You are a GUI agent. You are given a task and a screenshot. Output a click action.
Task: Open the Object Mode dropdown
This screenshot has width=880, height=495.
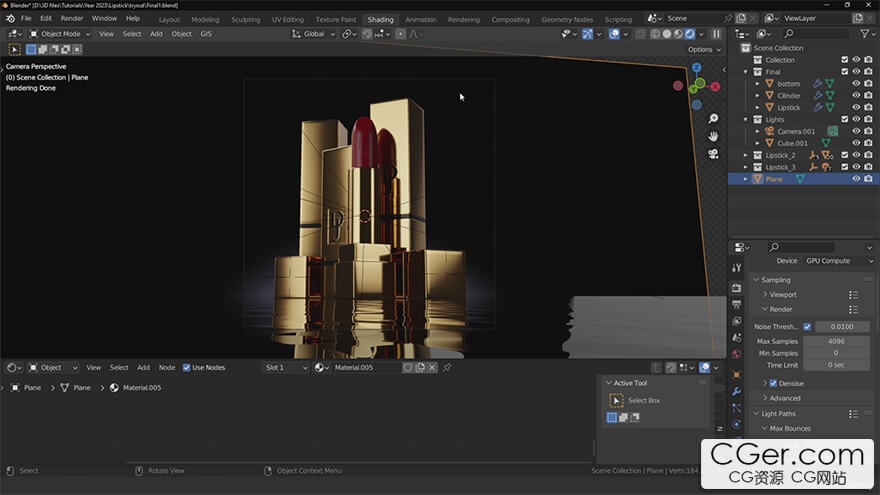59,34
